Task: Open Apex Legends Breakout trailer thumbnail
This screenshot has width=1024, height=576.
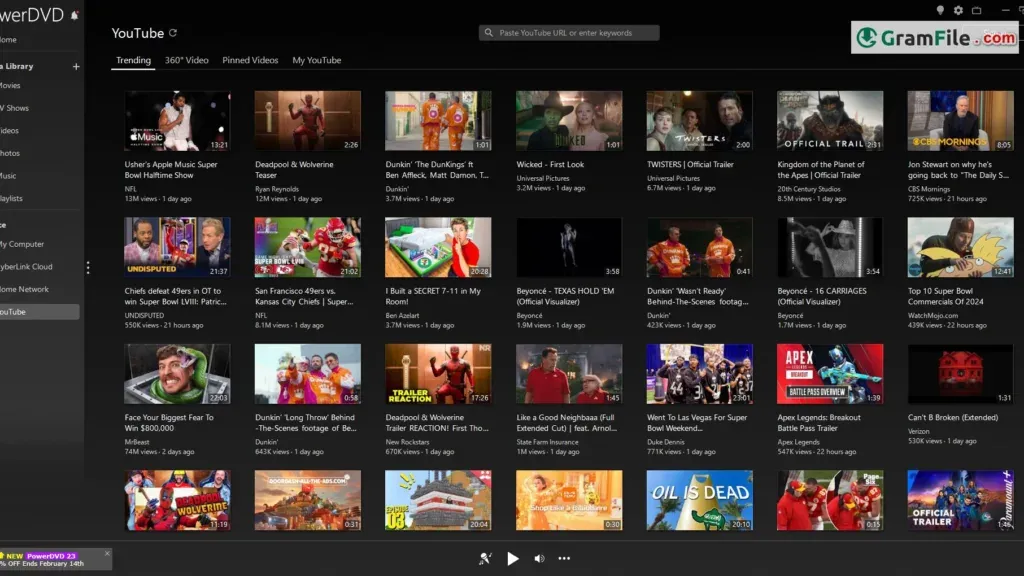Action: (x=830, y=374)
